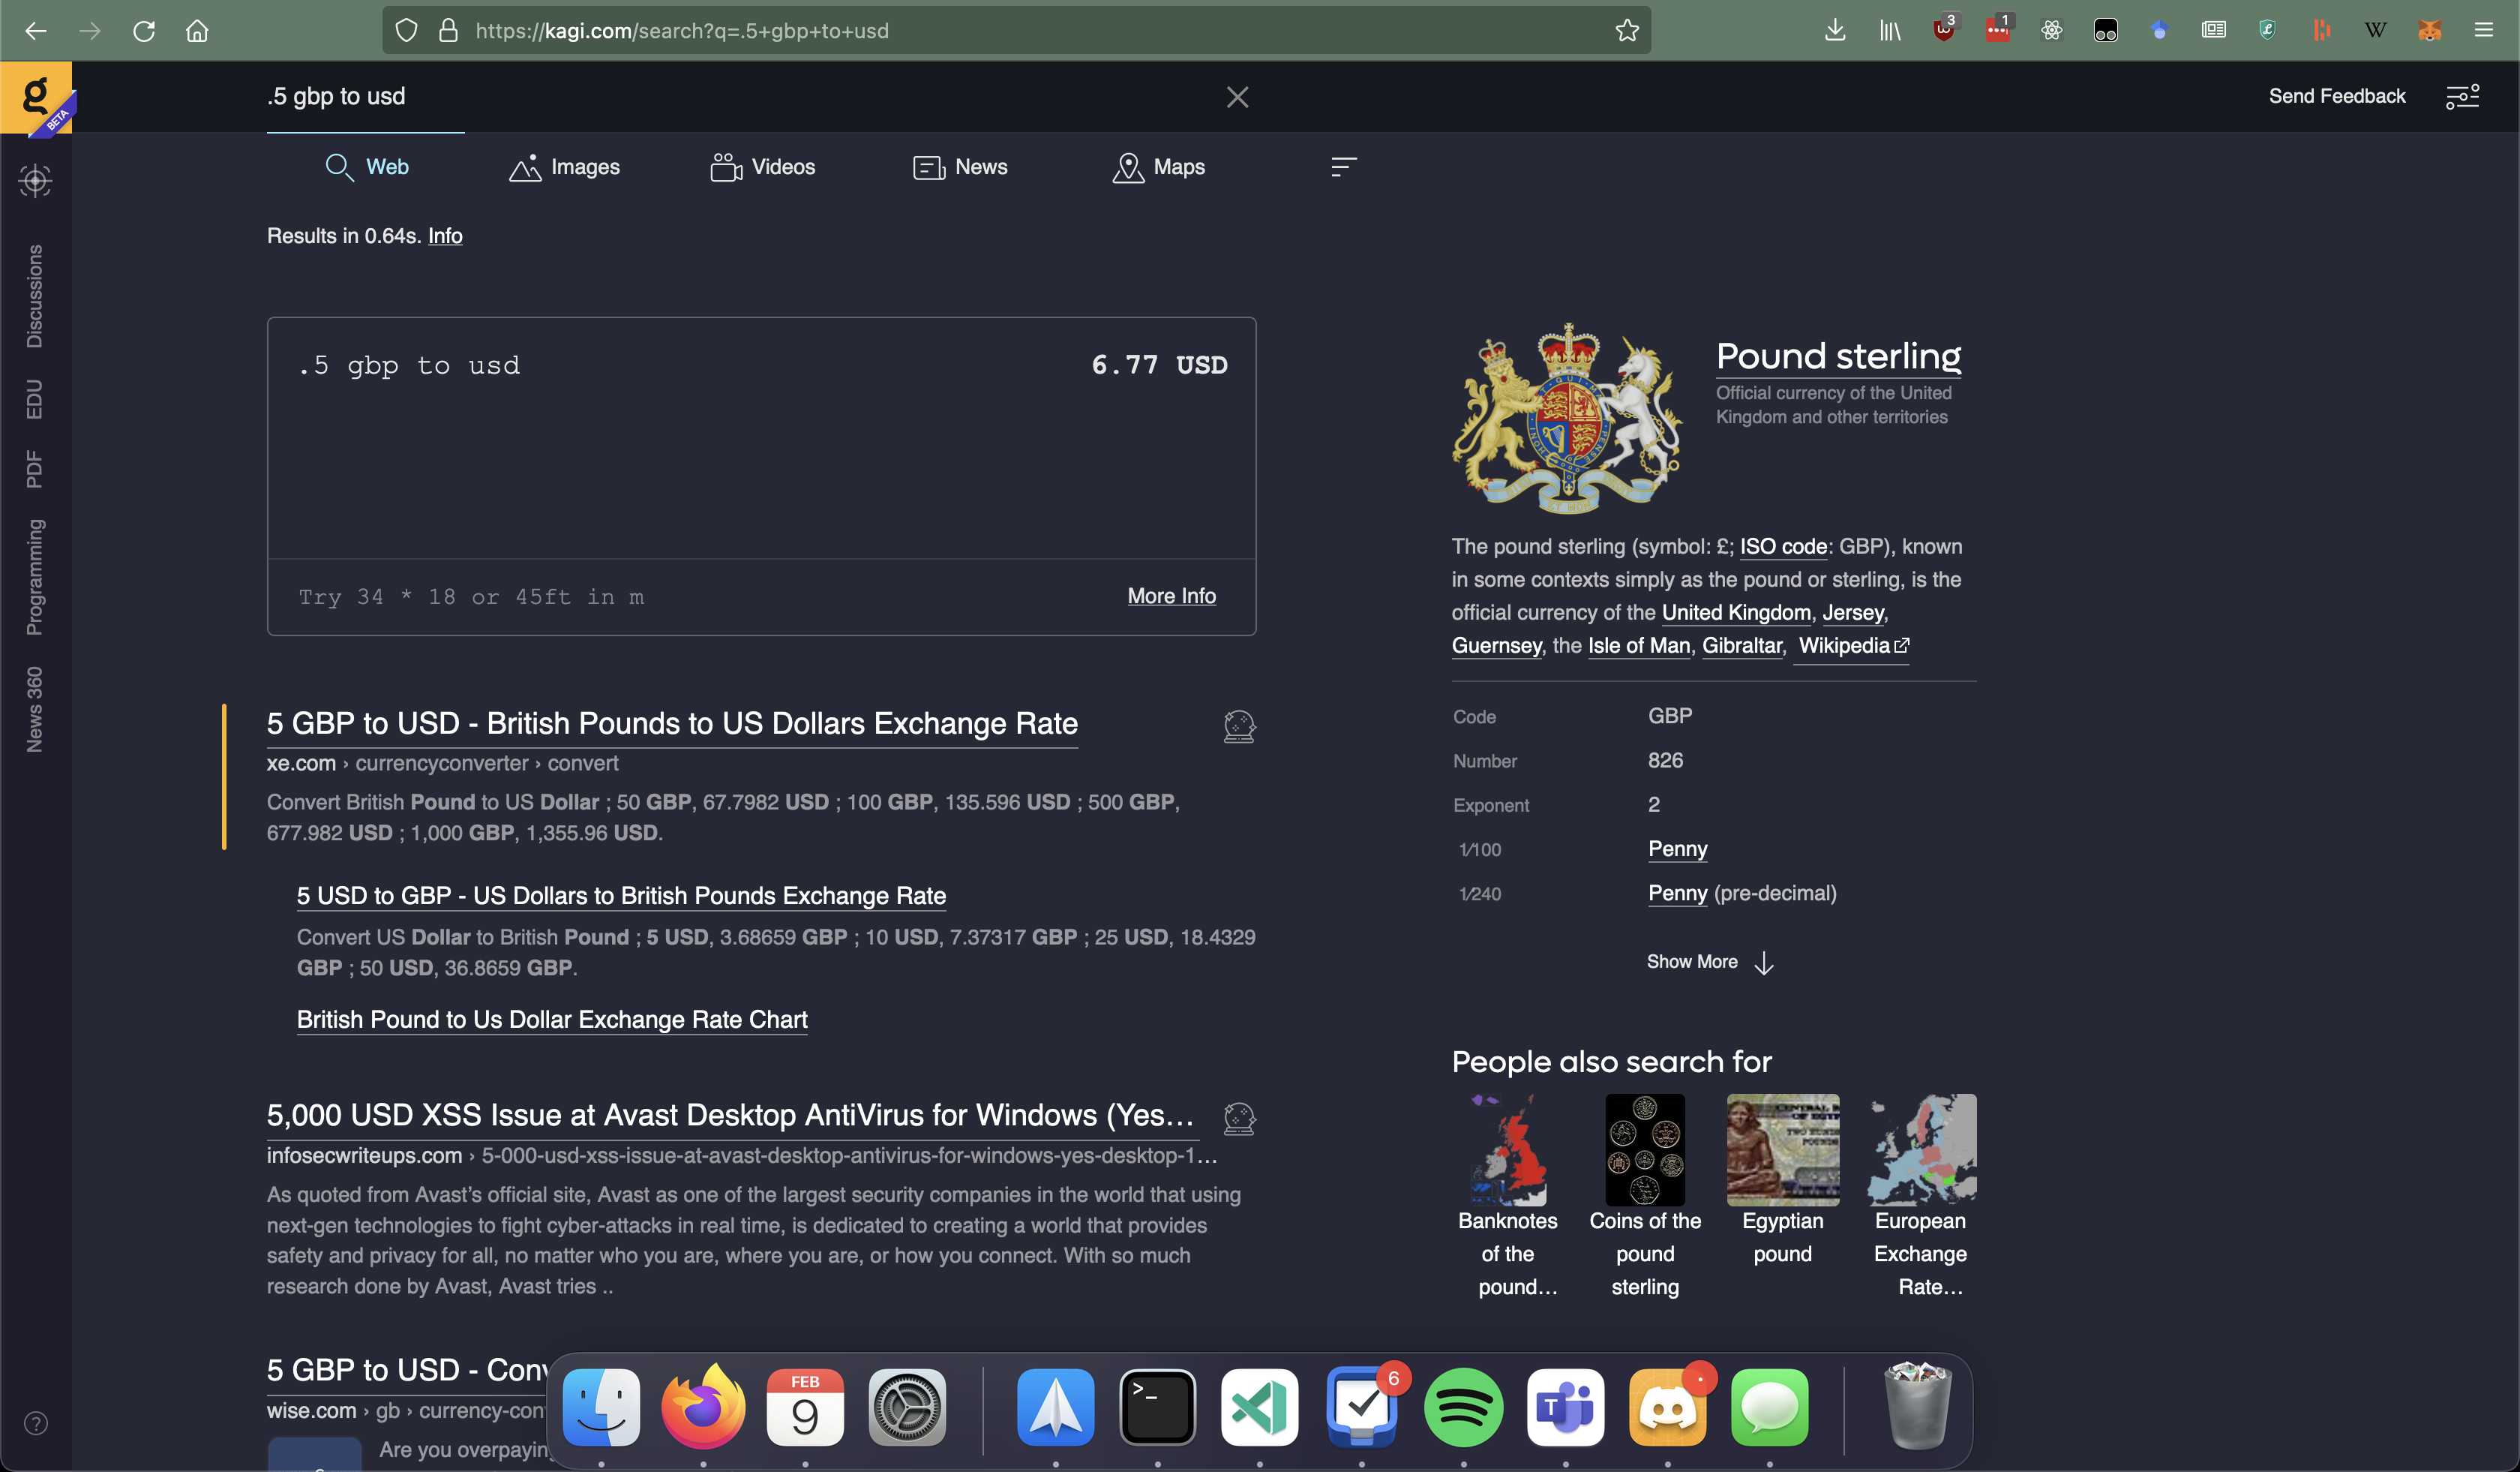This screenshot has height=1472, width=2520.
Task: Click the Kagi logo home icon
Action: 36,97
